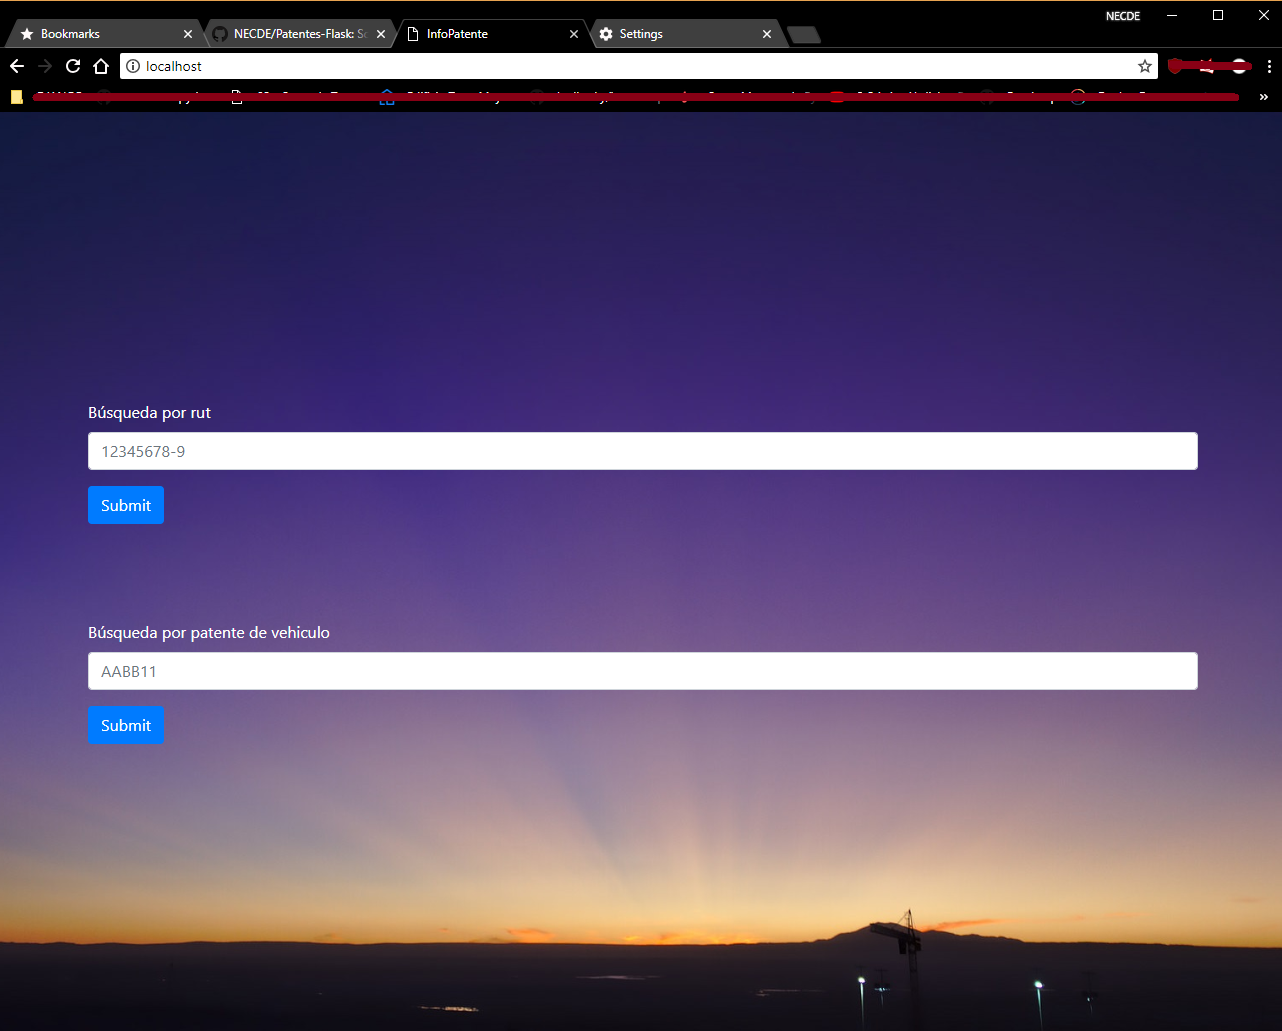Show hidden bookmarks with the double chevron
The width and height of the screenshot is (1282, 1031).
(x=1264, y=97)
